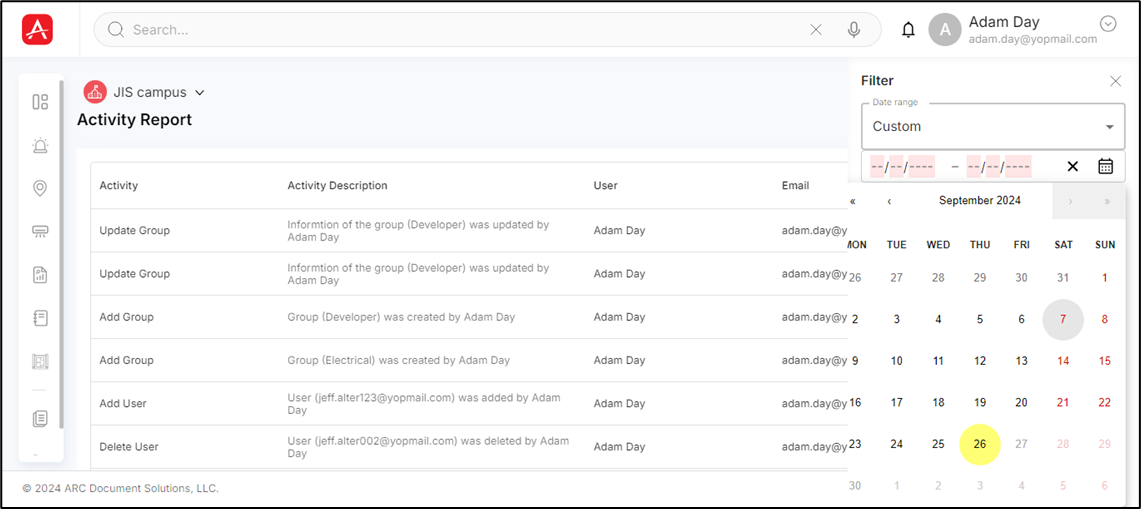
Task: Expand the Adam Day account menu
Action: pos(1107,24)
